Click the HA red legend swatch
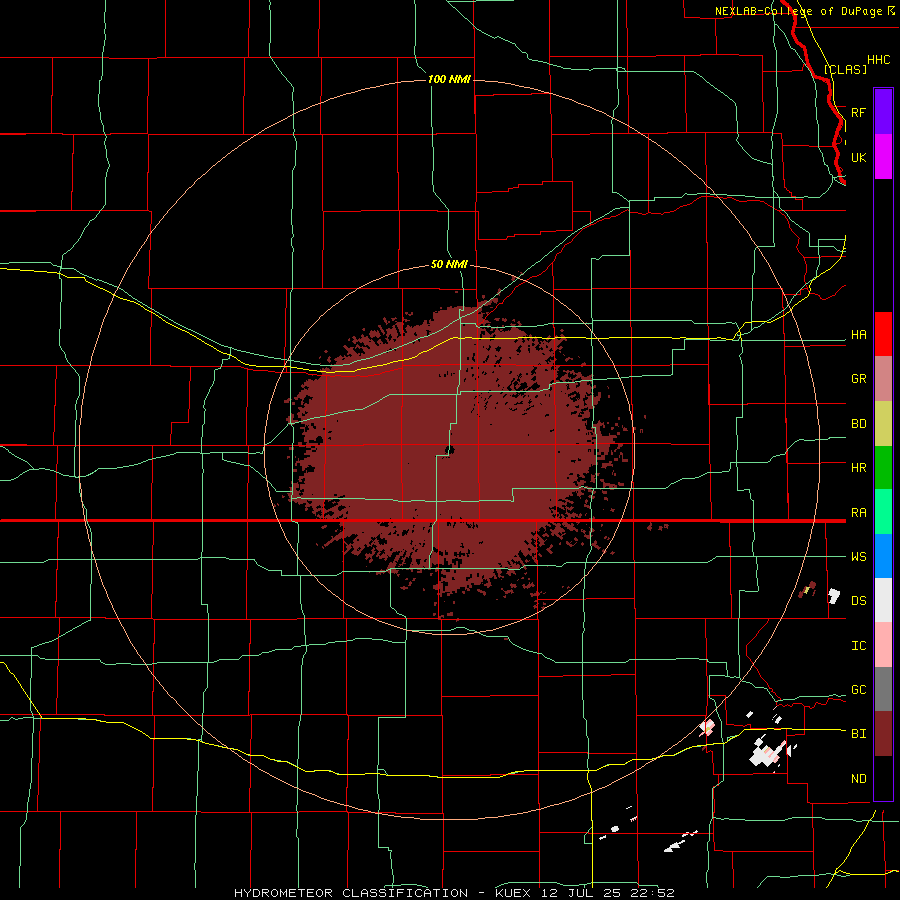 883,334
